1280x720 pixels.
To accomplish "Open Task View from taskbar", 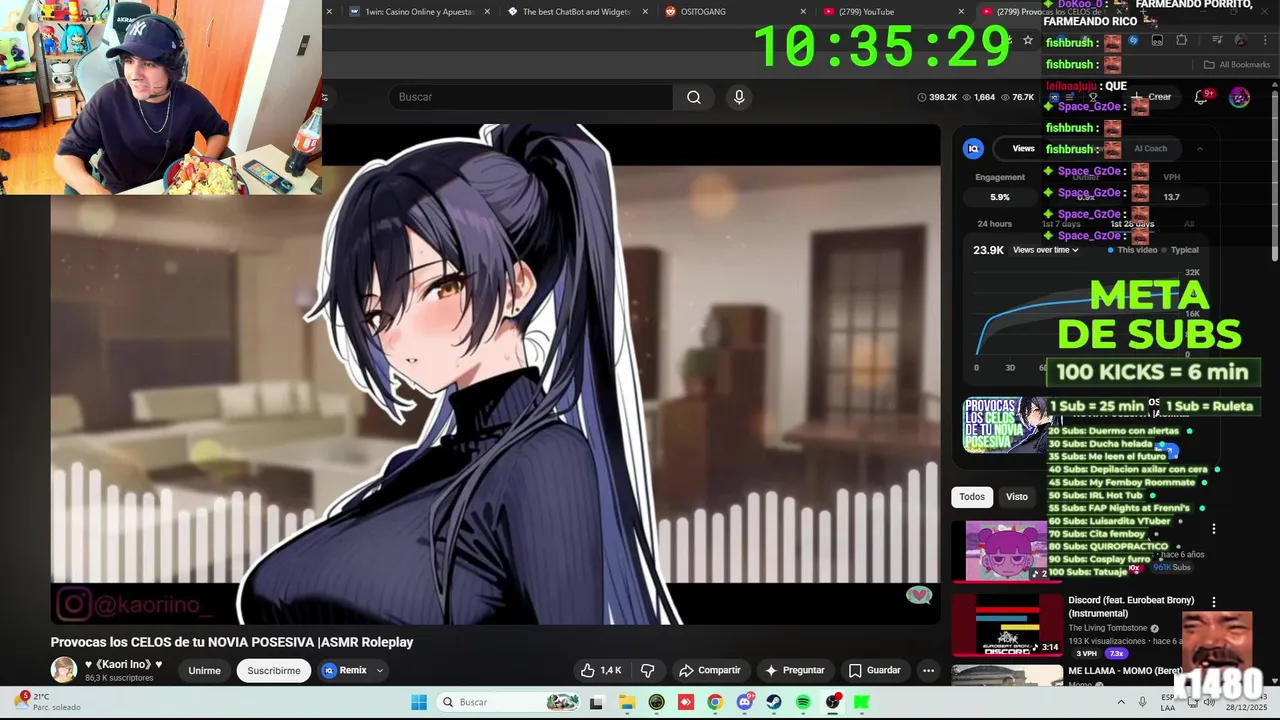I will tap(597, 702).
